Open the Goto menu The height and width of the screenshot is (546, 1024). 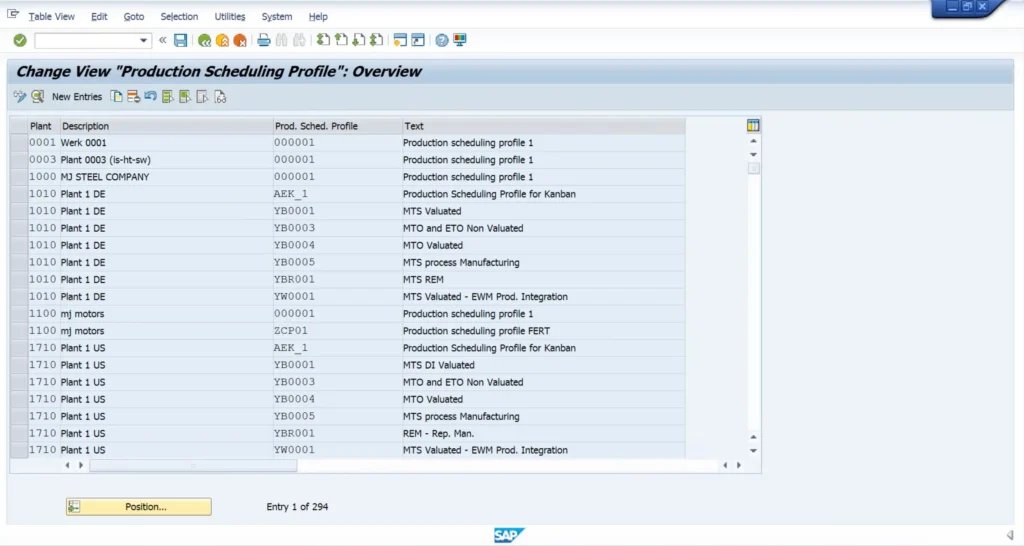[x=134, y=16]
